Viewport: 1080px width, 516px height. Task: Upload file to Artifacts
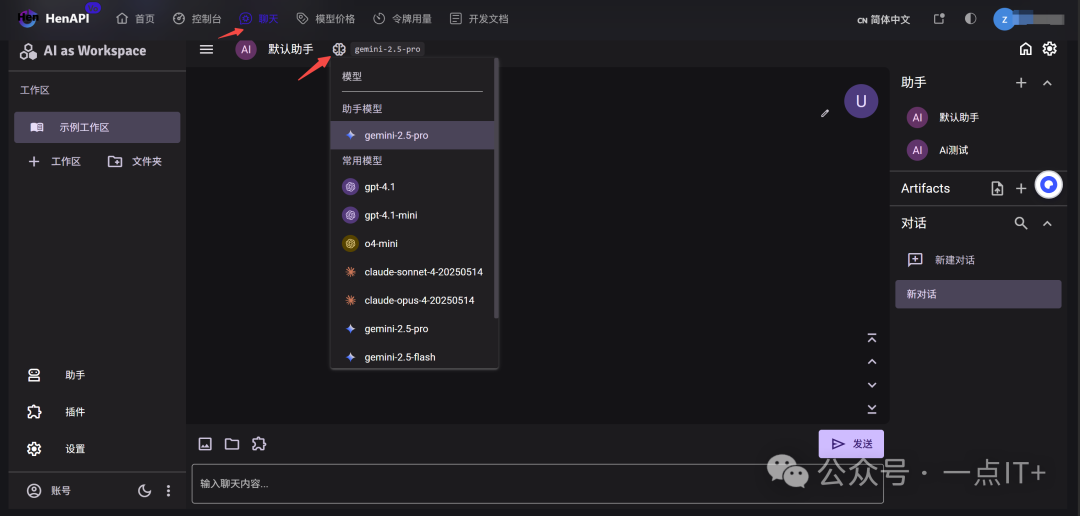[x=997, y=188]
